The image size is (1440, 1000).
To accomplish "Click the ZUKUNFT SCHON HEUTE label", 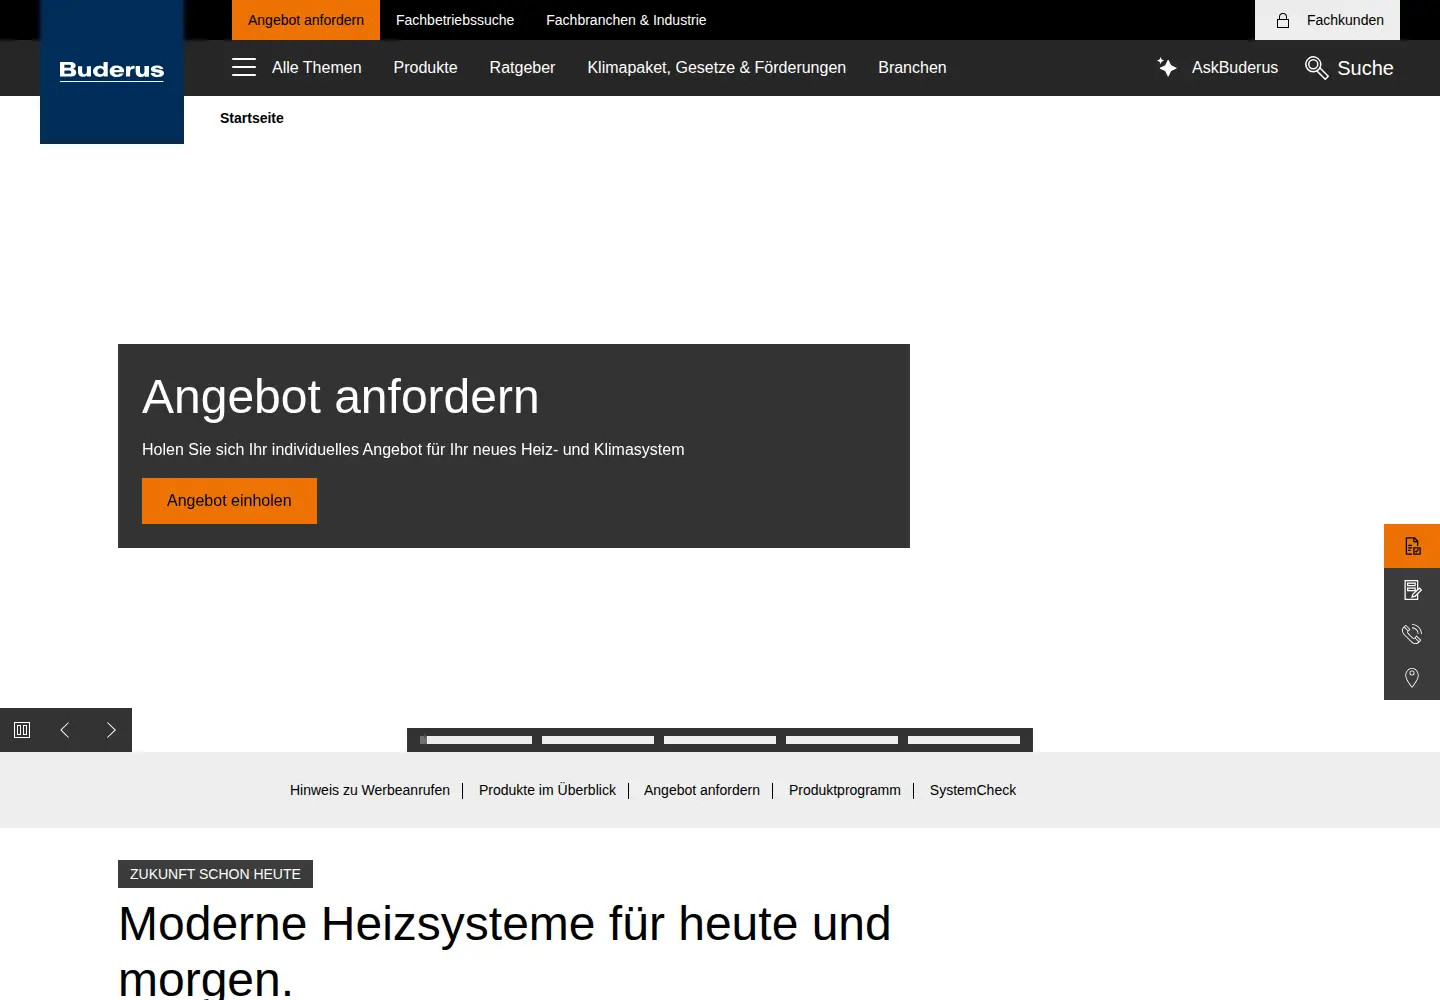I will (x=215, y=874).
